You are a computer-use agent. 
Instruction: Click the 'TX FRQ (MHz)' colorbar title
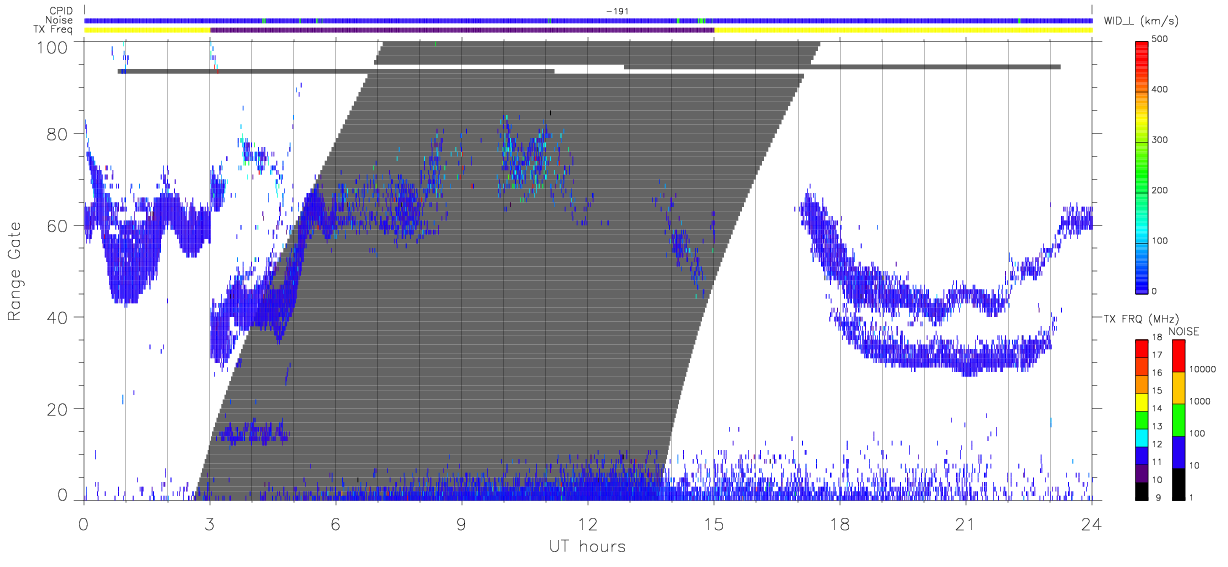pos(1141,318)
